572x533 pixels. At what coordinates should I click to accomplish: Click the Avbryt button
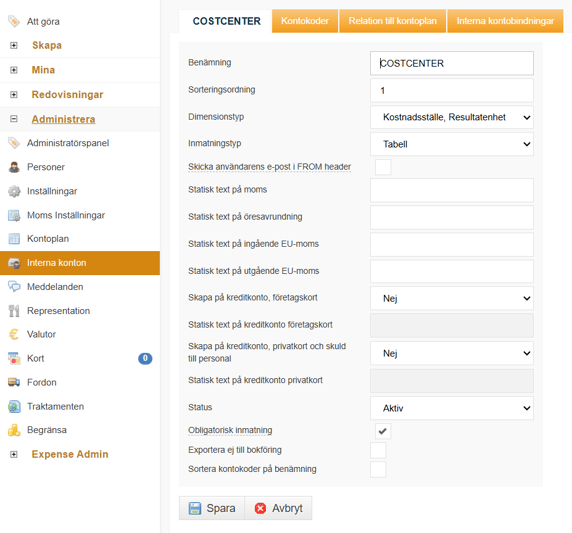[278, 508]
